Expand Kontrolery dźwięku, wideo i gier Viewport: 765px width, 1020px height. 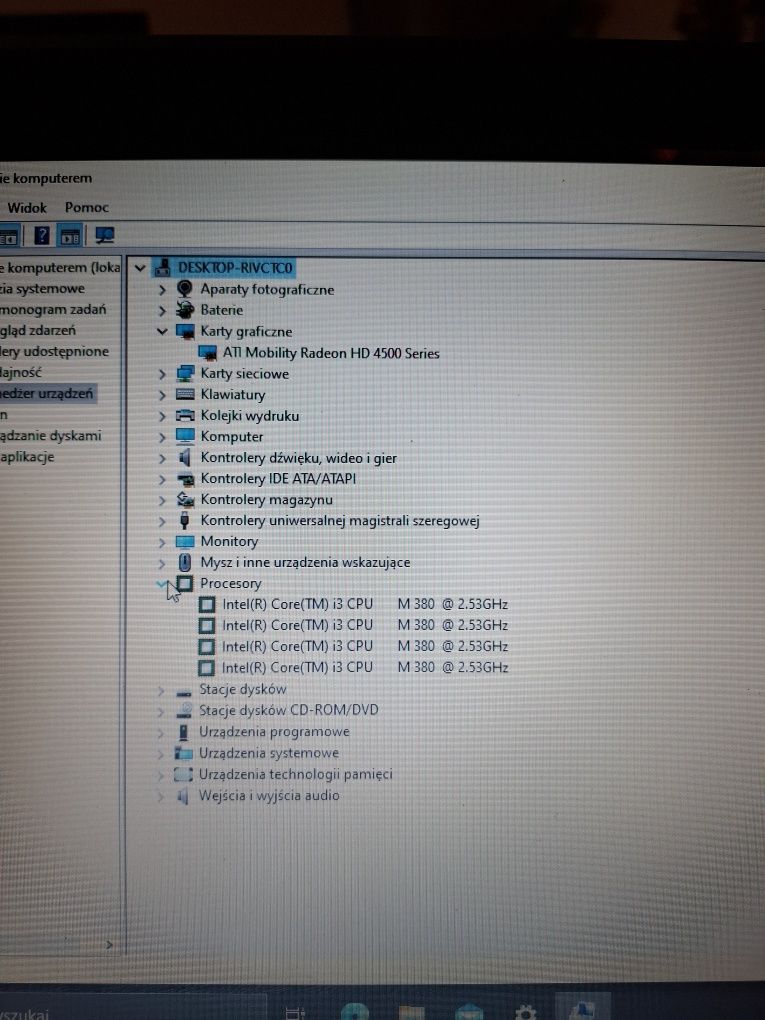pyautogui.click(x=163, y=458)
